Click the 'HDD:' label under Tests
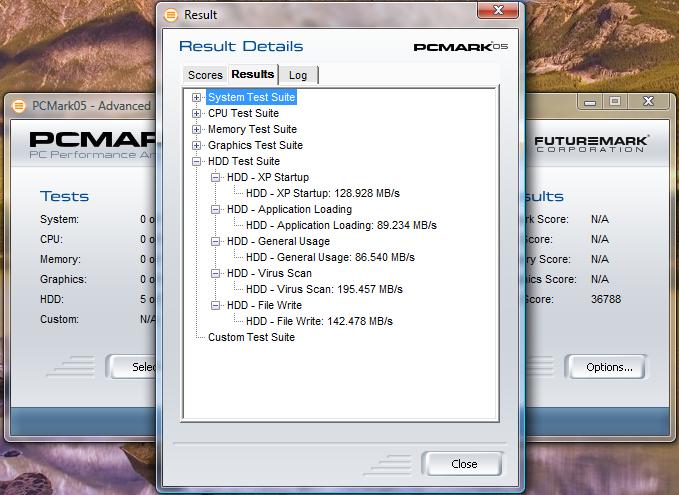This screenshot has width=679, height=495. tap(52, 299)
